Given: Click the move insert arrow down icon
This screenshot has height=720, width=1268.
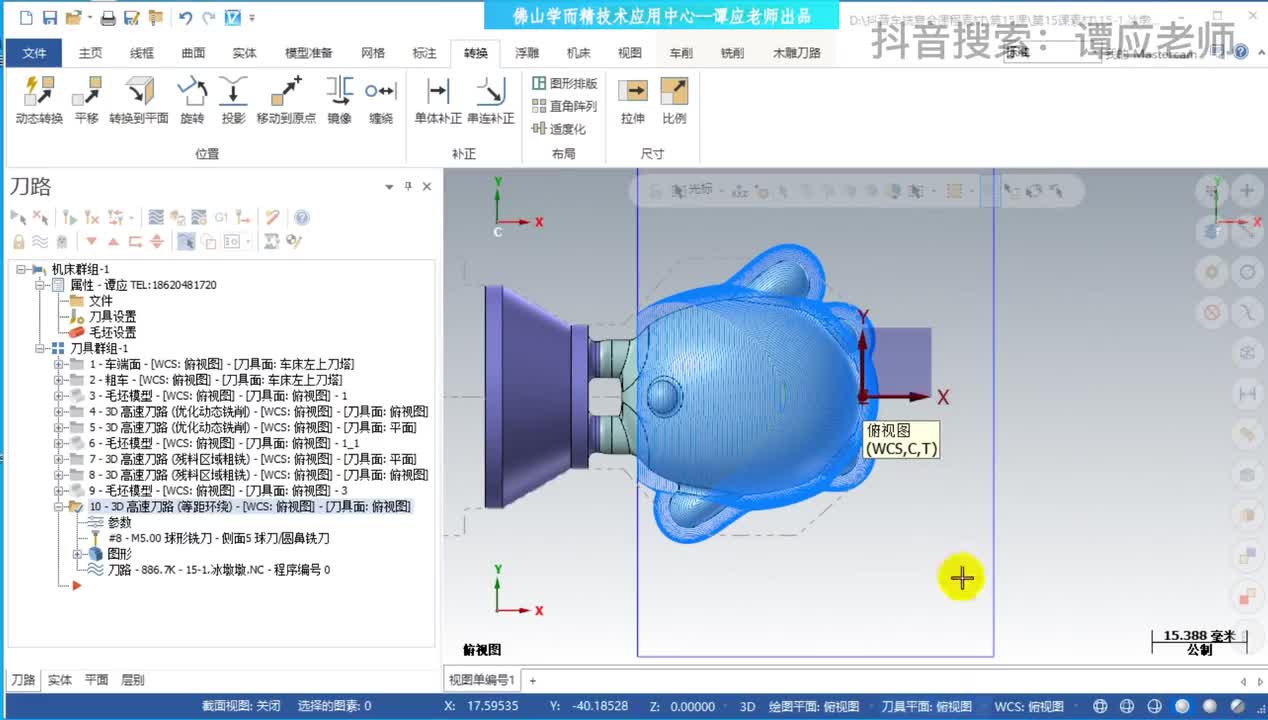Looking at the screenshot, I should coord(91,241).
